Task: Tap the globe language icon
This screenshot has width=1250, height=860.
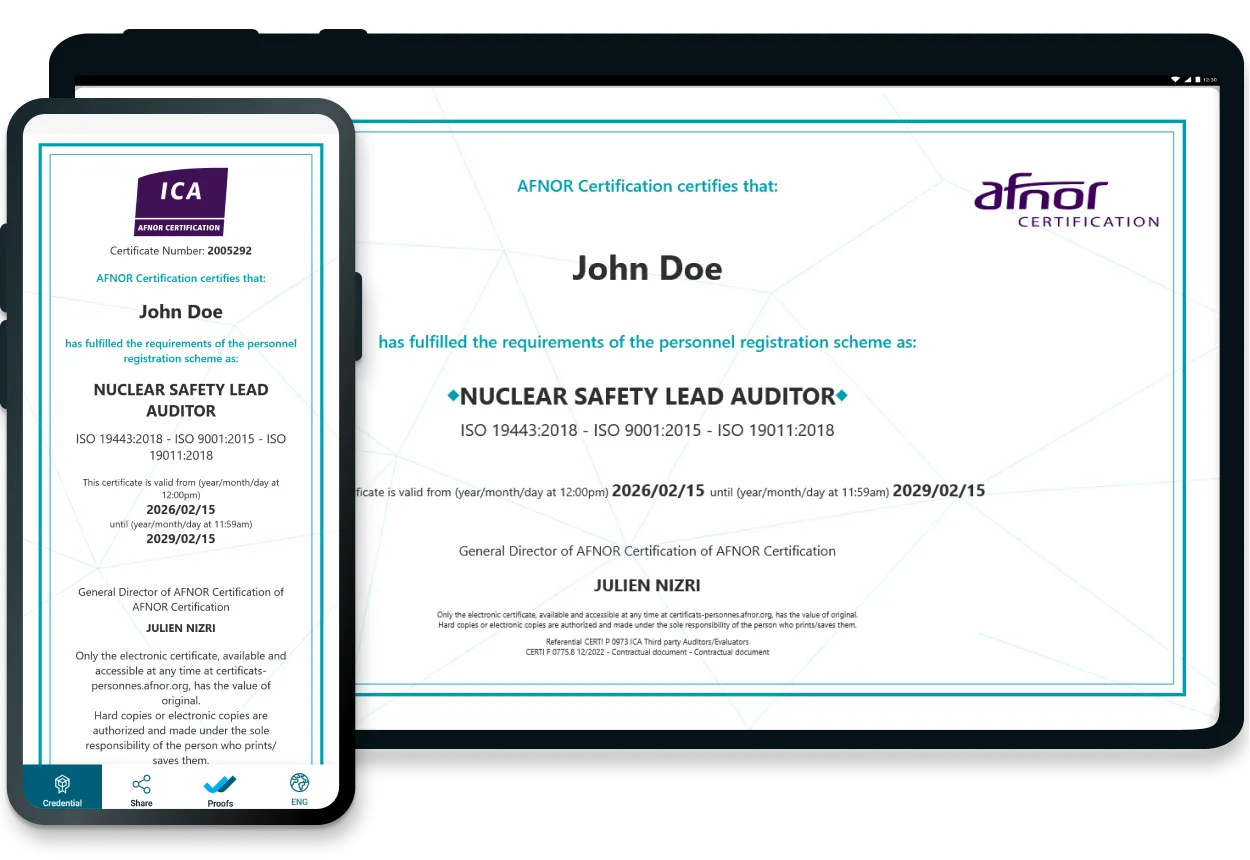Action: pyautogui.click(x=299, y=782)
